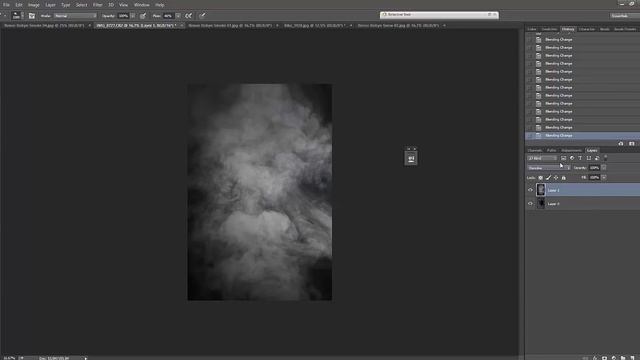
Task: Filter layers by smart objects icon
Action: pyautogui.click(x=597, y=158)
